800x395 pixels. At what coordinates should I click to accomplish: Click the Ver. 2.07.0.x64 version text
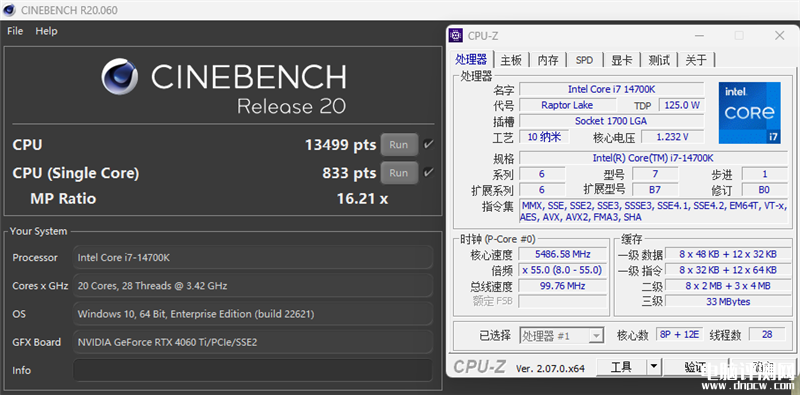click(x=550, y=368)
